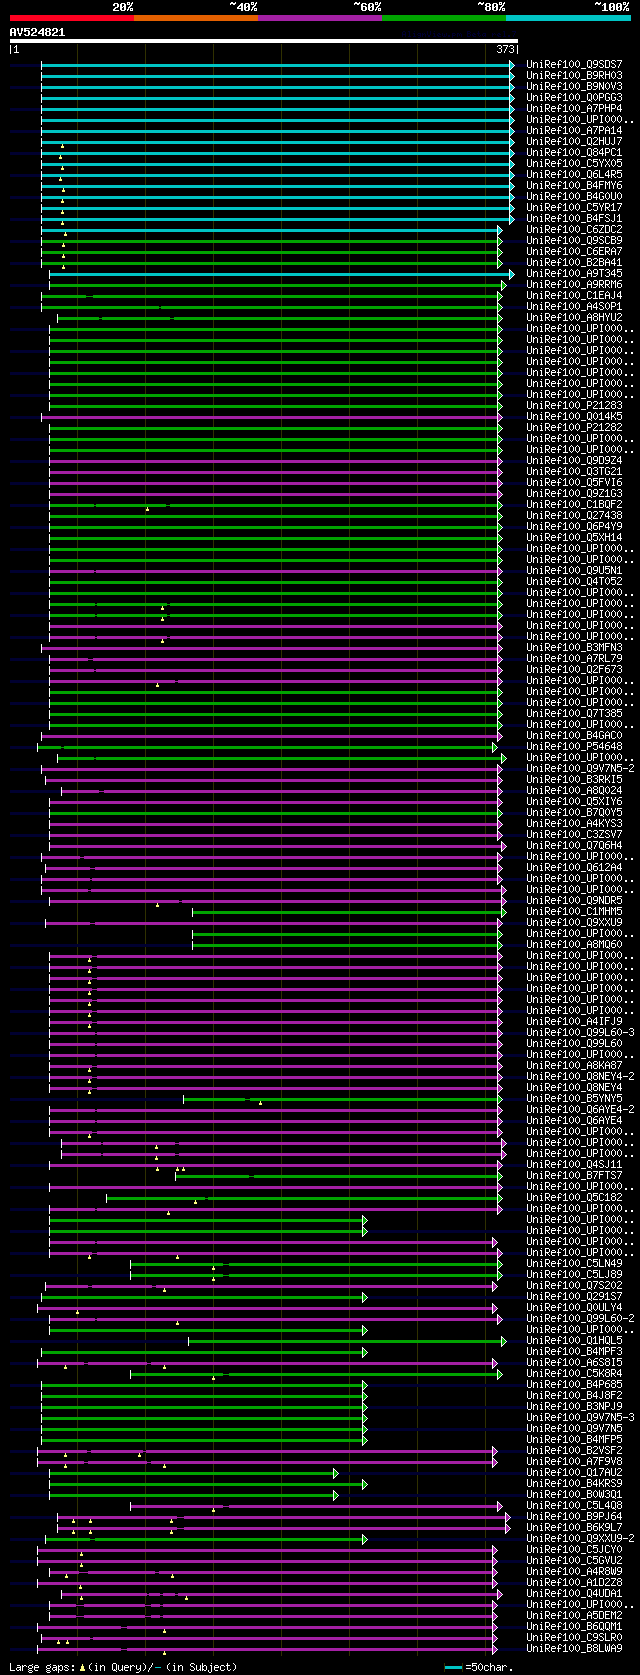Click the UniRef100_B4P685 label
640x1675 pixels.
(x=574, y=1385)
